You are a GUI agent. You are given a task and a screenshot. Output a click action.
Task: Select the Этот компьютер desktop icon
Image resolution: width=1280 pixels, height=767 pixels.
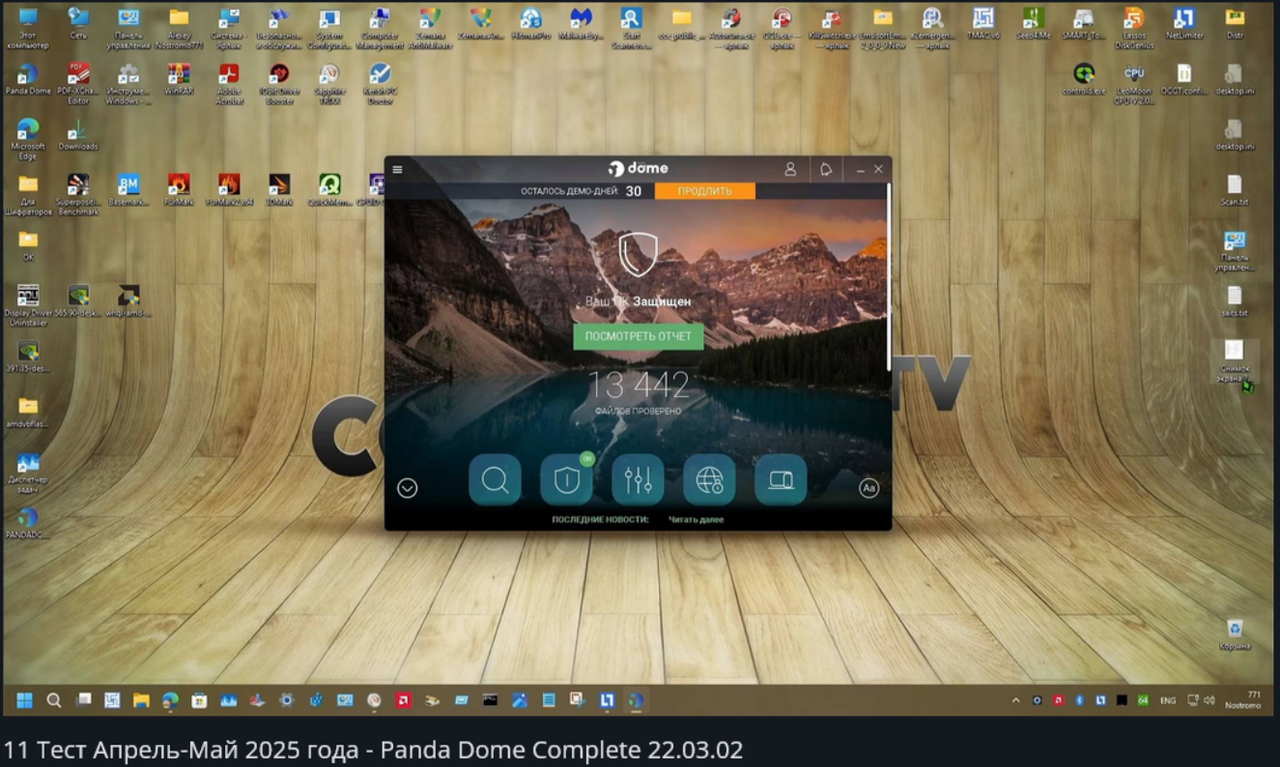[28, 28]
